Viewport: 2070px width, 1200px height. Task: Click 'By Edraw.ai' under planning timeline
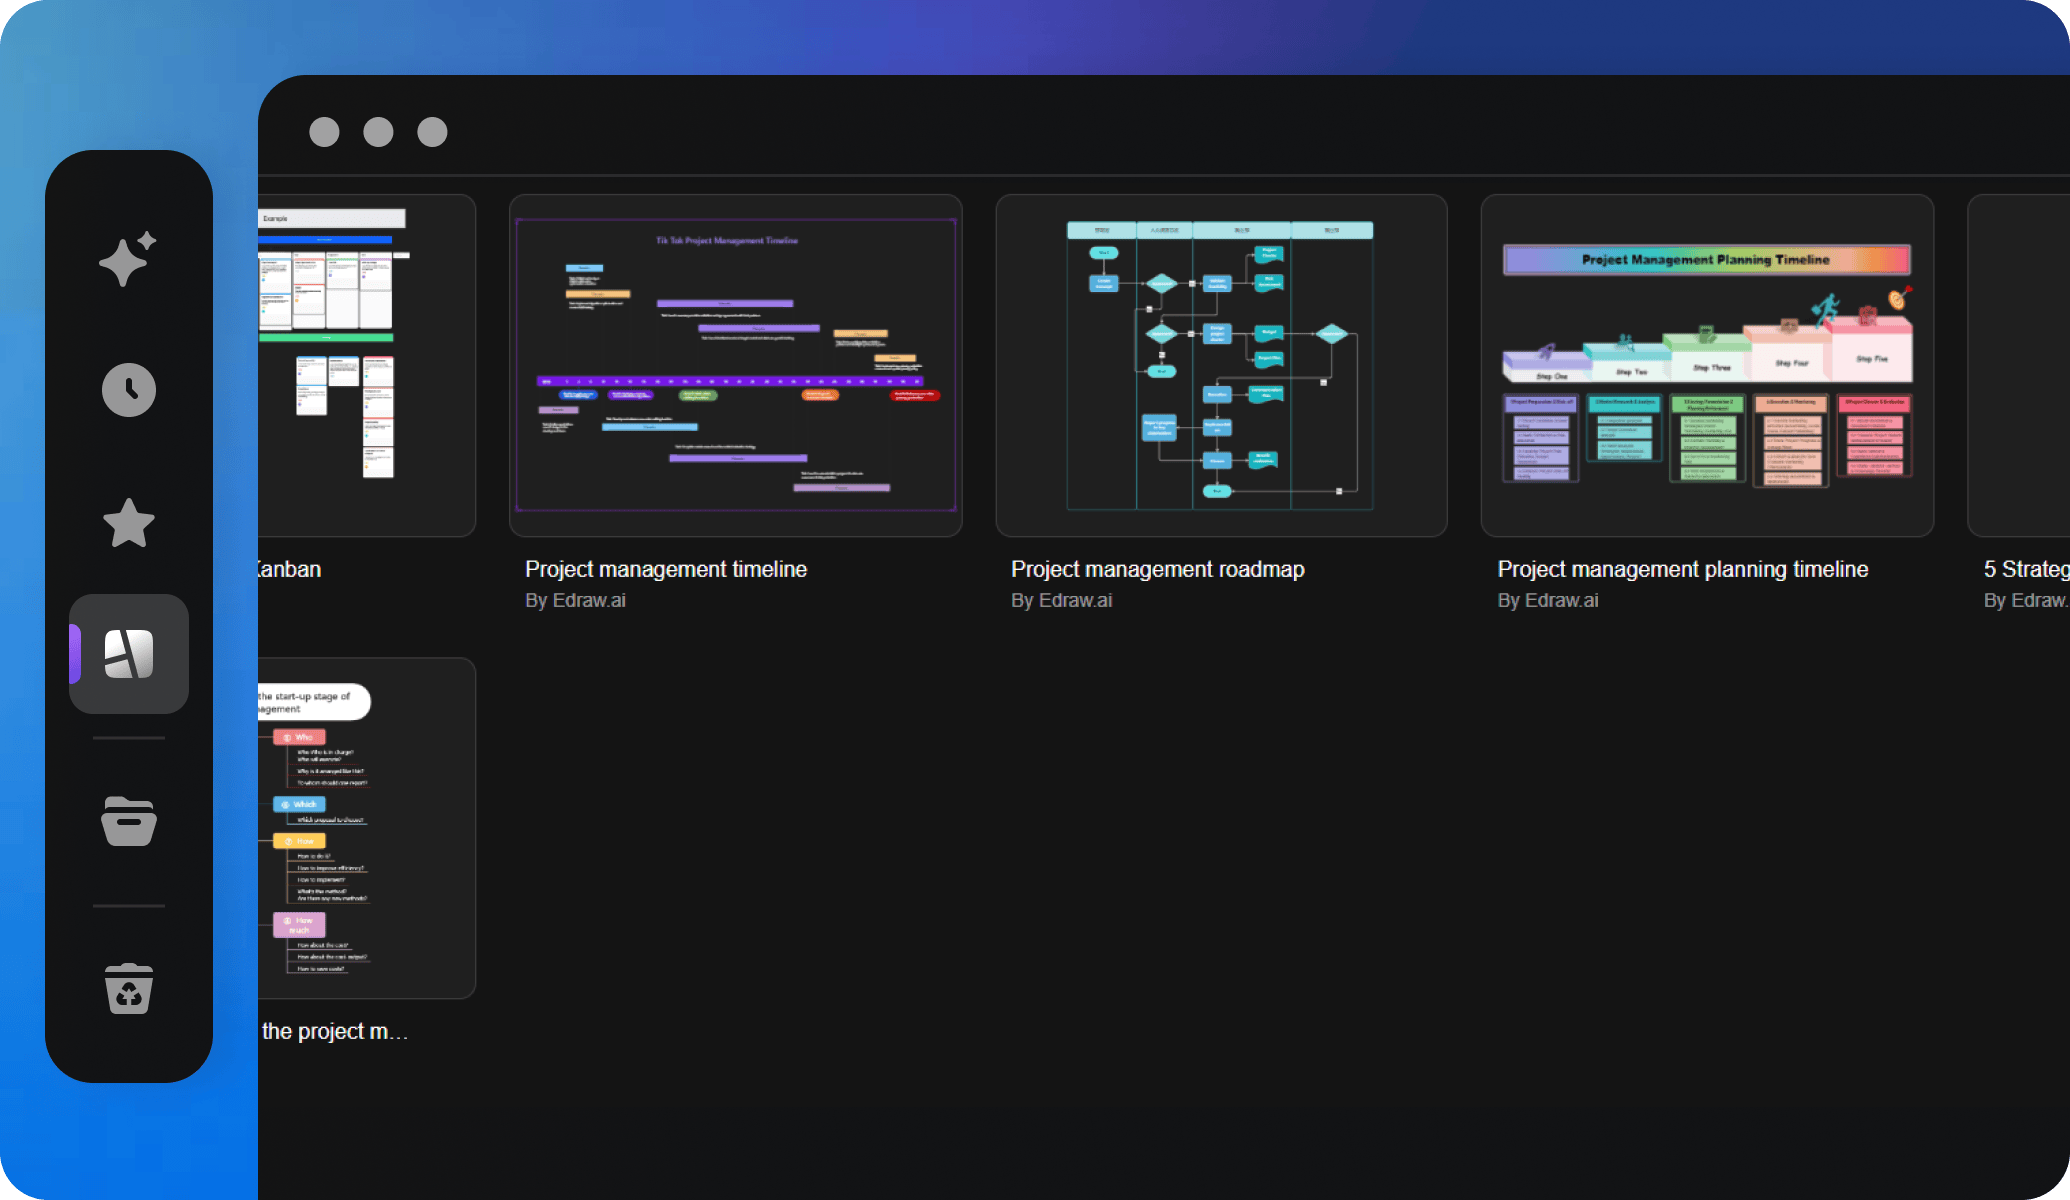point(1548,600)
